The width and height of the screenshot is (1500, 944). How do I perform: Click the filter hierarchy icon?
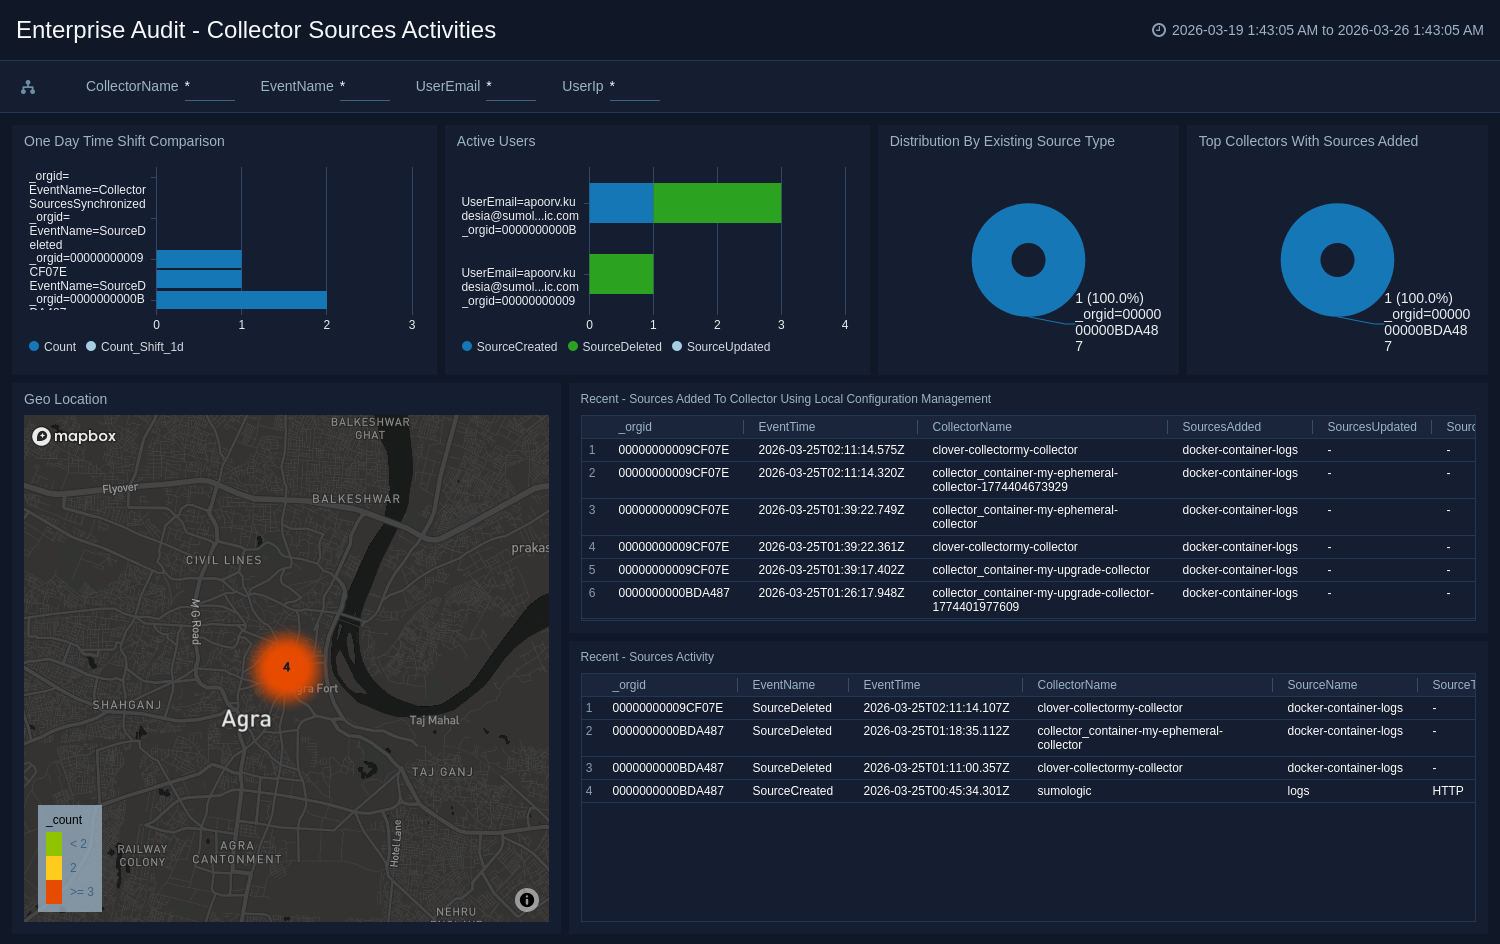coord(28,87)
